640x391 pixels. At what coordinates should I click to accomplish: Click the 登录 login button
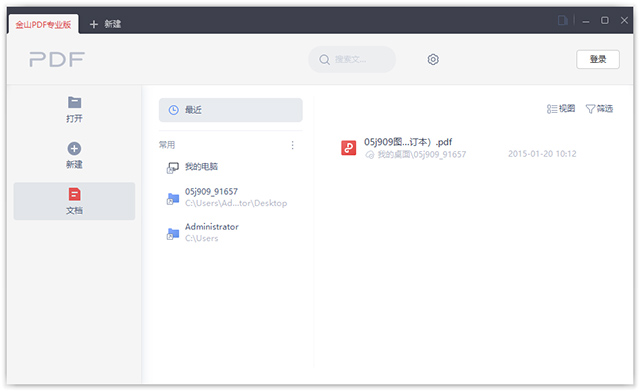click(x=598, y=59)
